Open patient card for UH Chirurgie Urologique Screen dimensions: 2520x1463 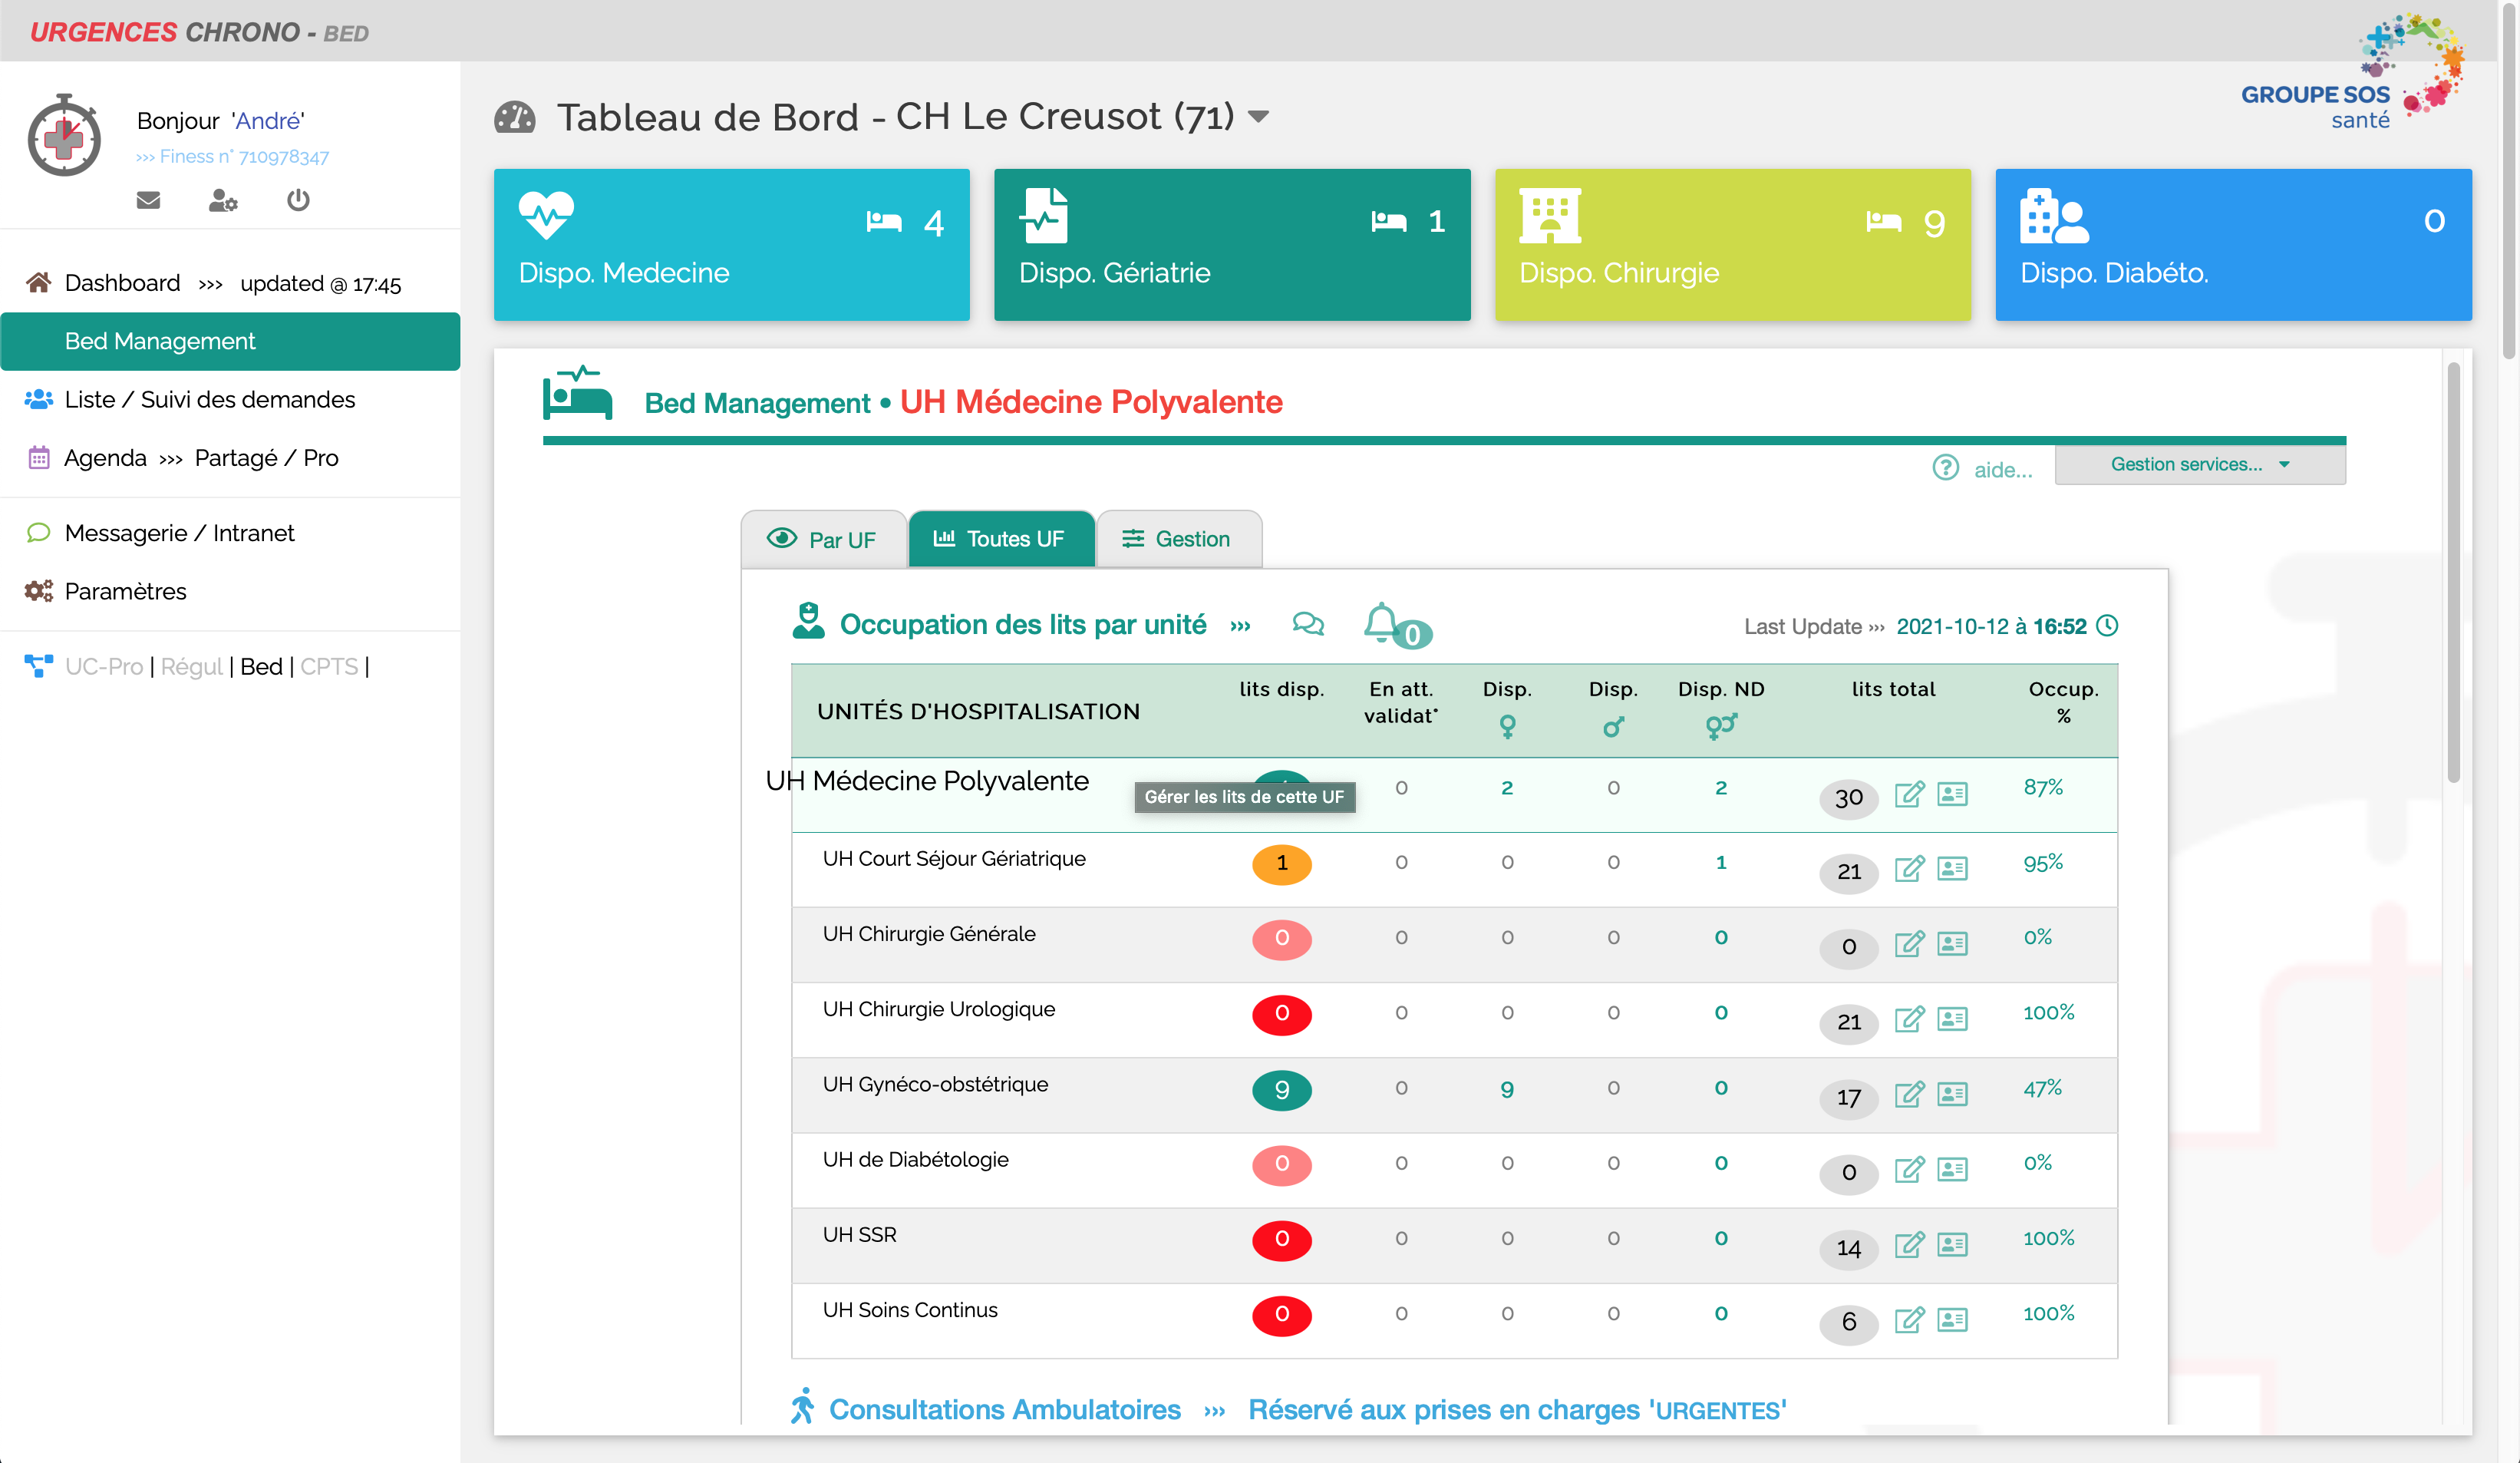pos(1952,1018)
